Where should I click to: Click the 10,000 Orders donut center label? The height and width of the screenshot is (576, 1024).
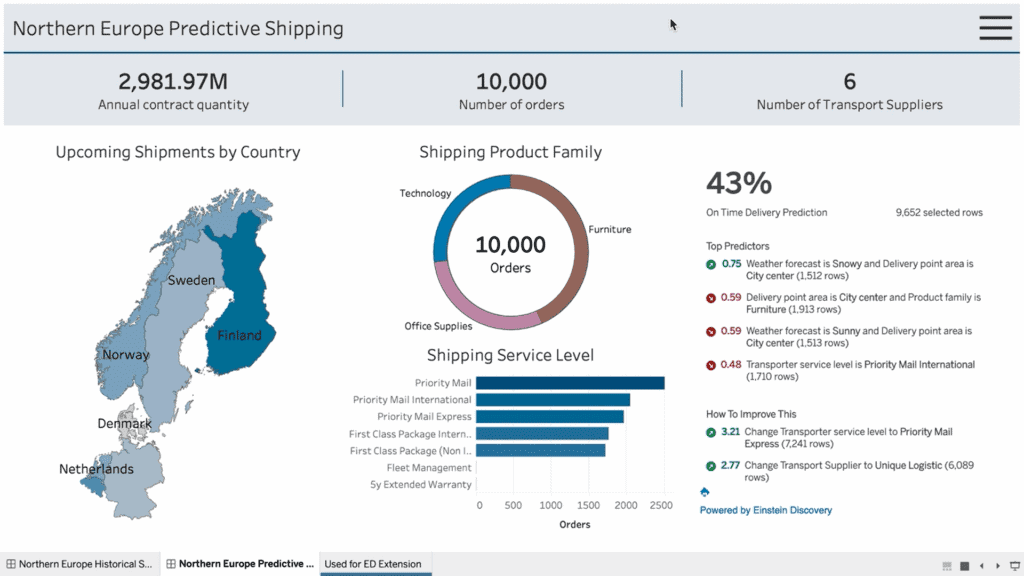tap(511, 254)
